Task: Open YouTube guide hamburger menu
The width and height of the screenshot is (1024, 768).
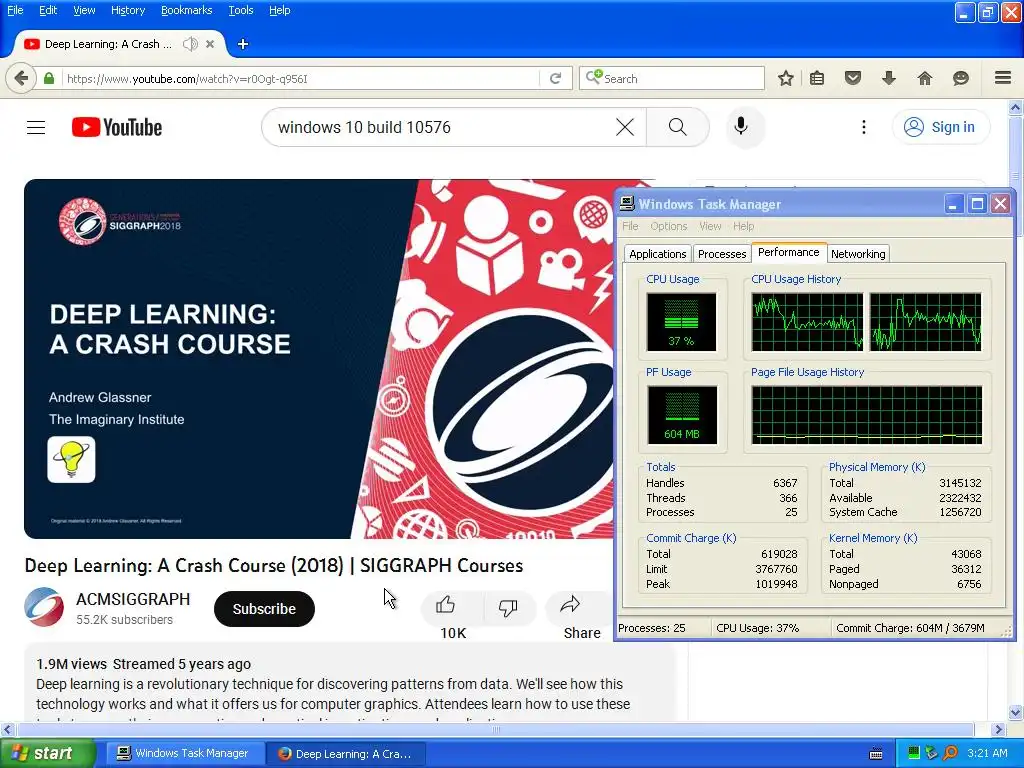Action: pos(36,127)
